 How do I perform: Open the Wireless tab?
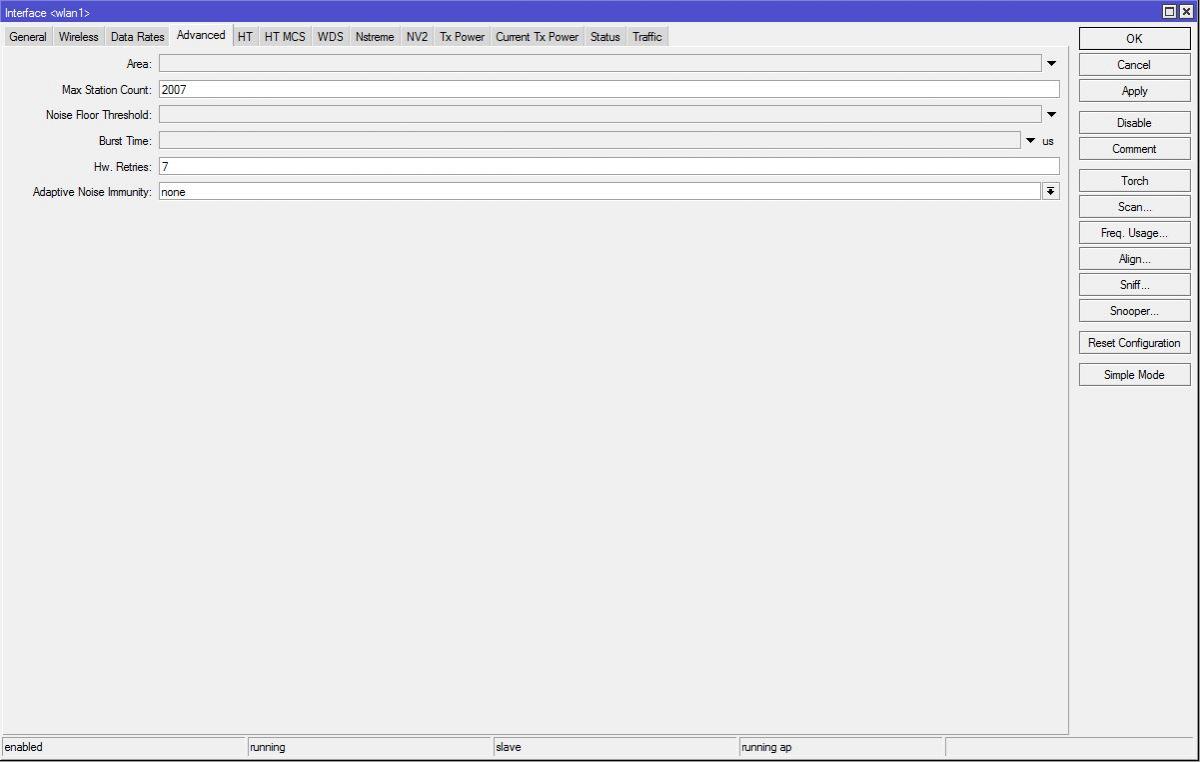coord(78,37)
